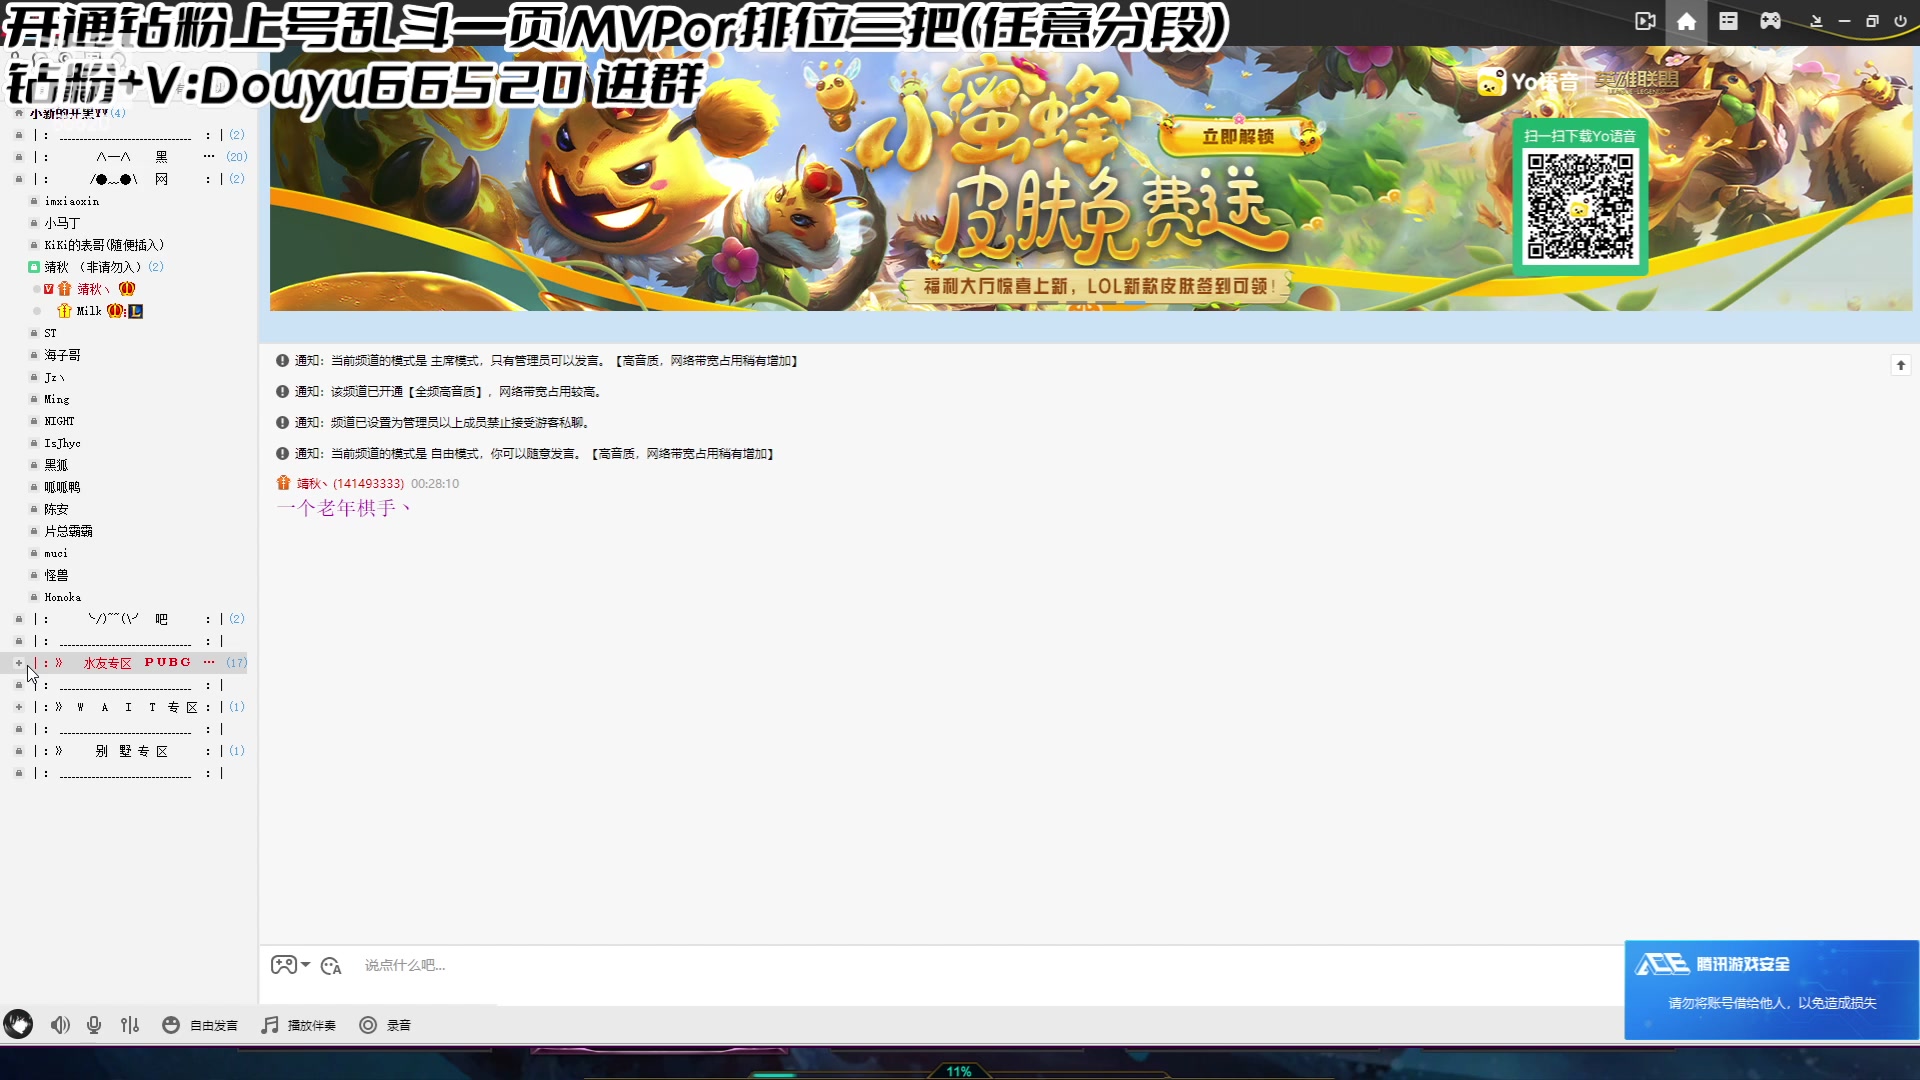Click the sender name 靖秋丶 (141493333) in chat
The width and height of the screenshot is (1920, 1080).
coord(350,483)
